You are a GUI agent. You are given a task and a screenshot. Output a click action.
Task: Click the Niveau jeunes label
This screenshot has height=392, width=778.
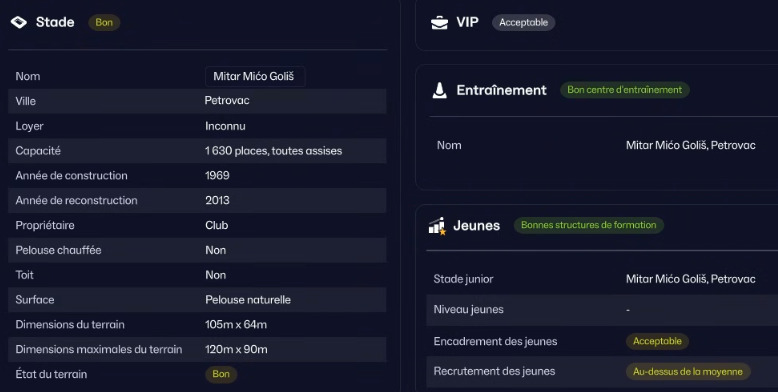point(468,310)
